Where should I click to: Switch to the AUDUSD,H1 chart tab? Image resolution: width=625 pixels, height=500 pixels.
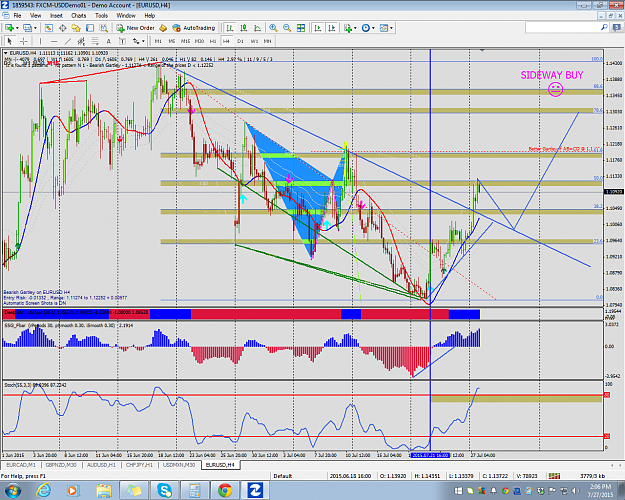click(x=101, y=465)
